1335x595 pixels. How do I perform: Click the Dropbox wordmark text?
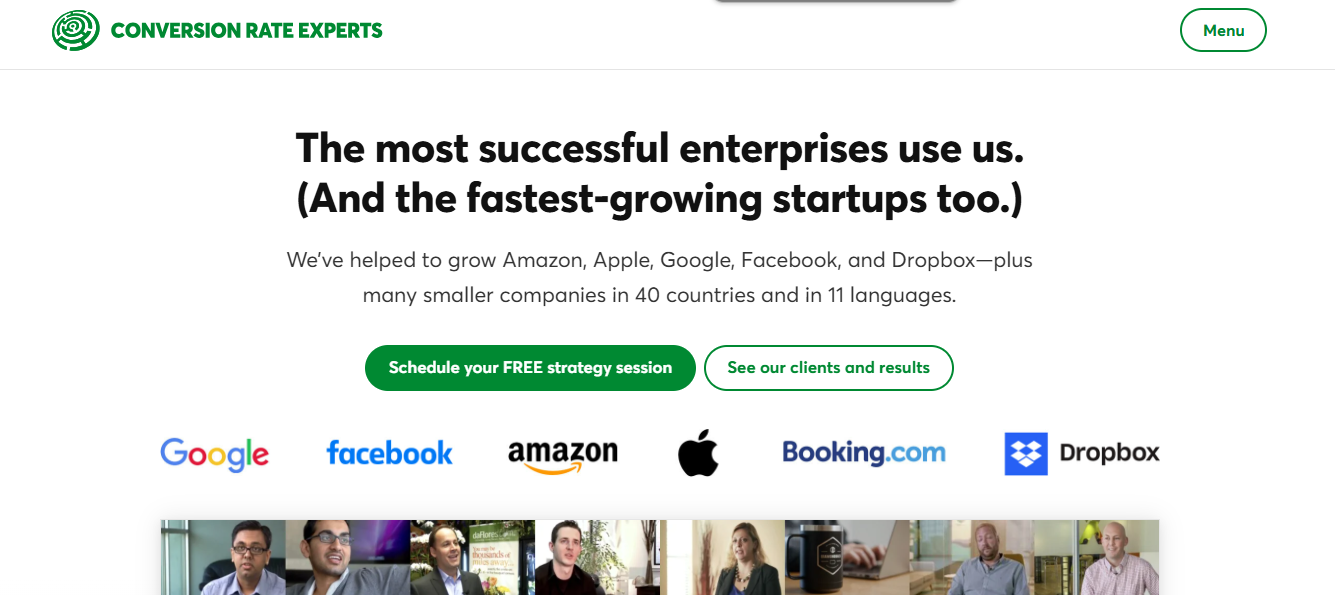coord(1109,453)
